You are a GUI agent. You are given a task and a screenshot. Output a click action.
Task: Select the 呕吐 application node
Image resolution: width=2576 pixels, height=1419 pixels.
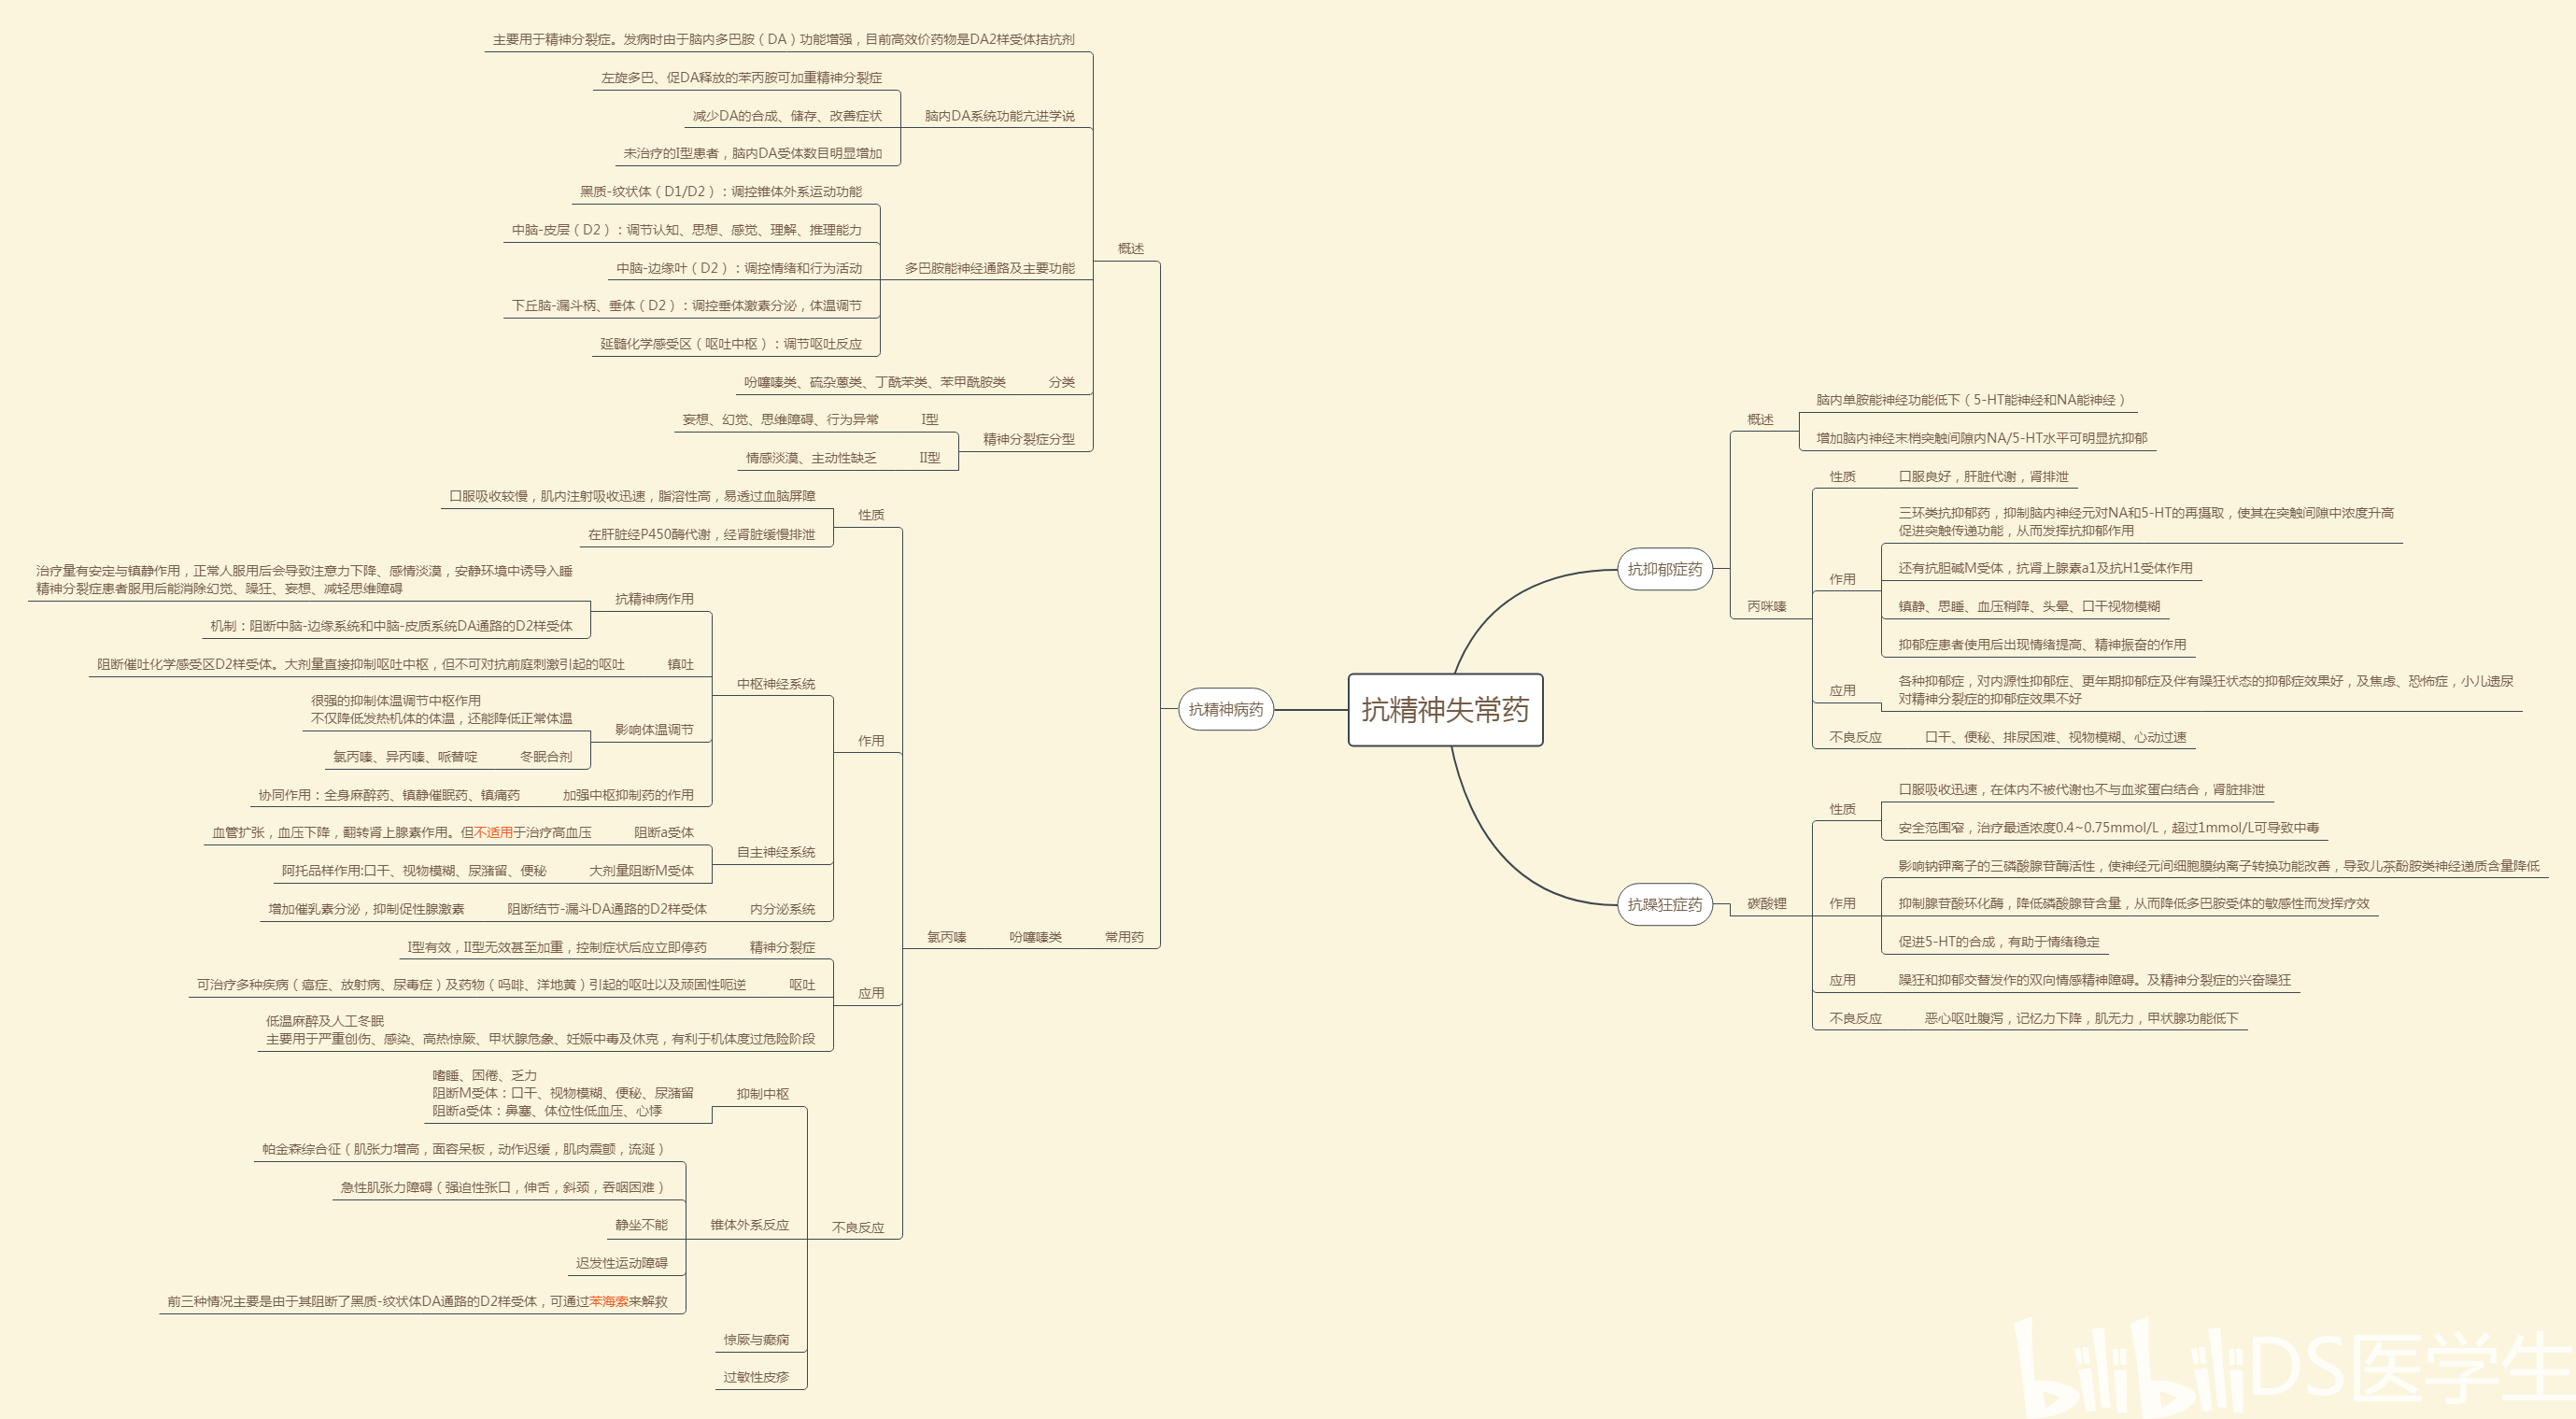pyautogui.click(x=803, y=985)
